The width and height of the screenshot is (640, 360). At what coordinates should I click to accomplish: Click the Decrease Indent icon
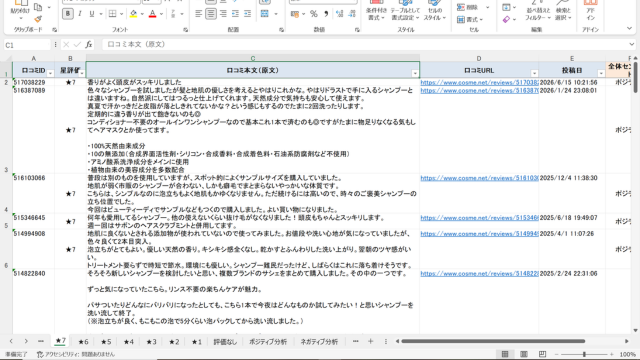(236, 14)
